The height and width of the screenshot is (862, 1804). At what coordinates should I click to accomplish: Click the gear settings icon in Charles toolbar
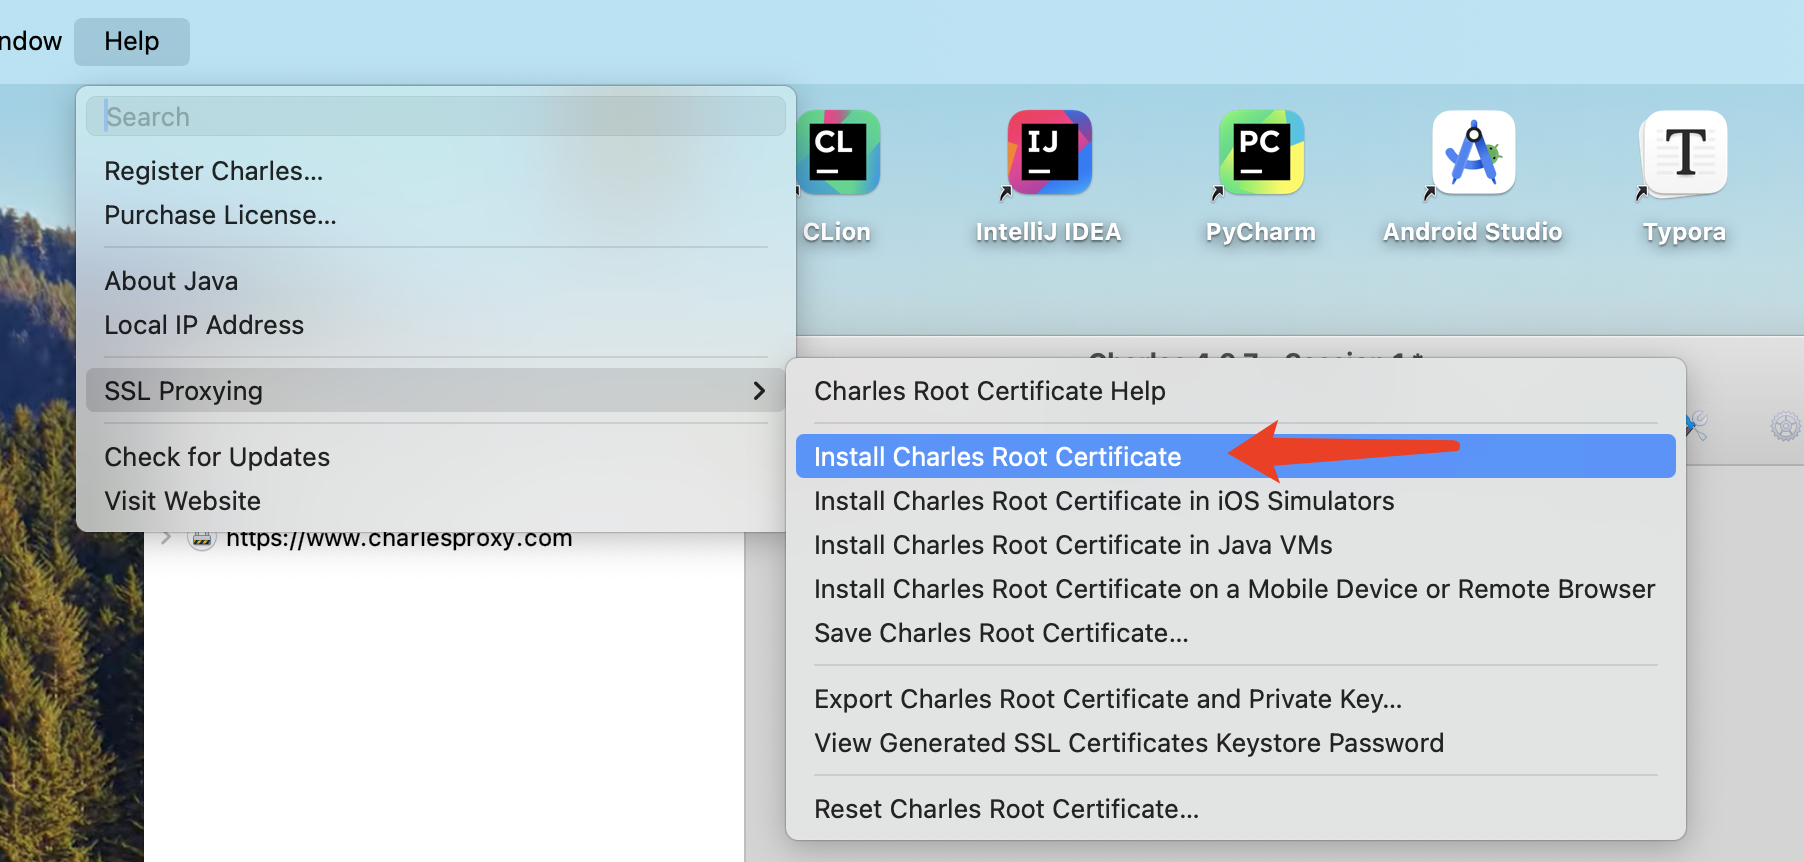click(x=1785, y=427)
